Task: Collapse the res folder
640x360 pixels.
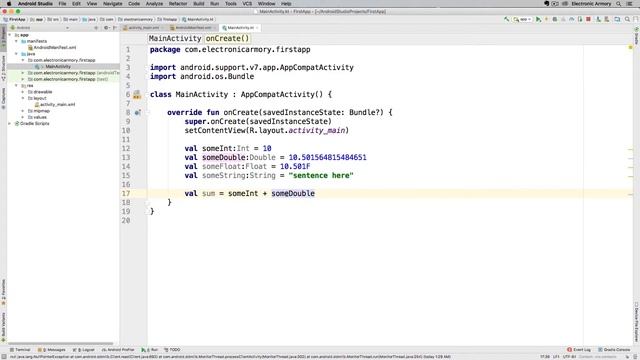Action: [16, 86]
